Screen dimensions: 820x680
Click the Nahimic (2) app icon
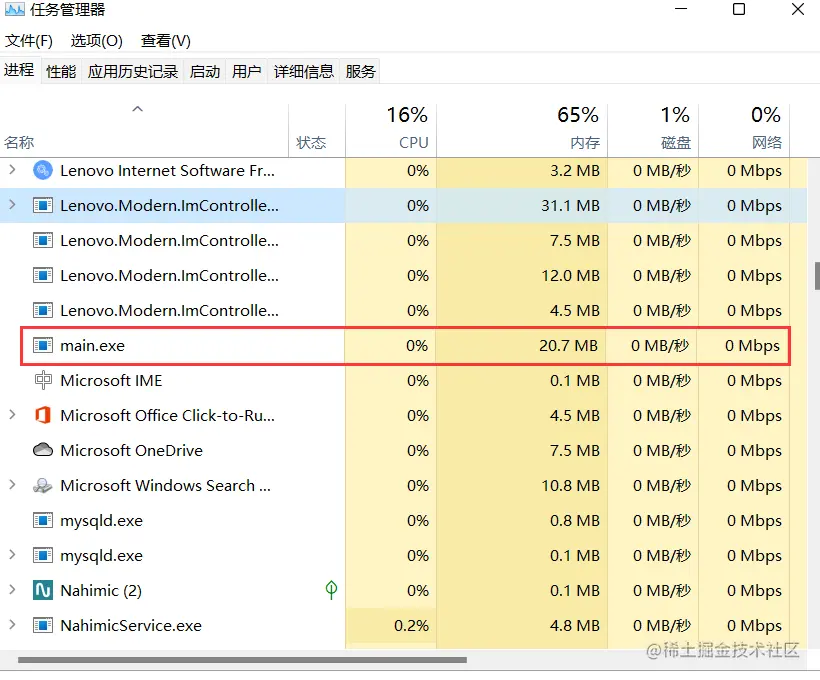(x=43, y=590)
